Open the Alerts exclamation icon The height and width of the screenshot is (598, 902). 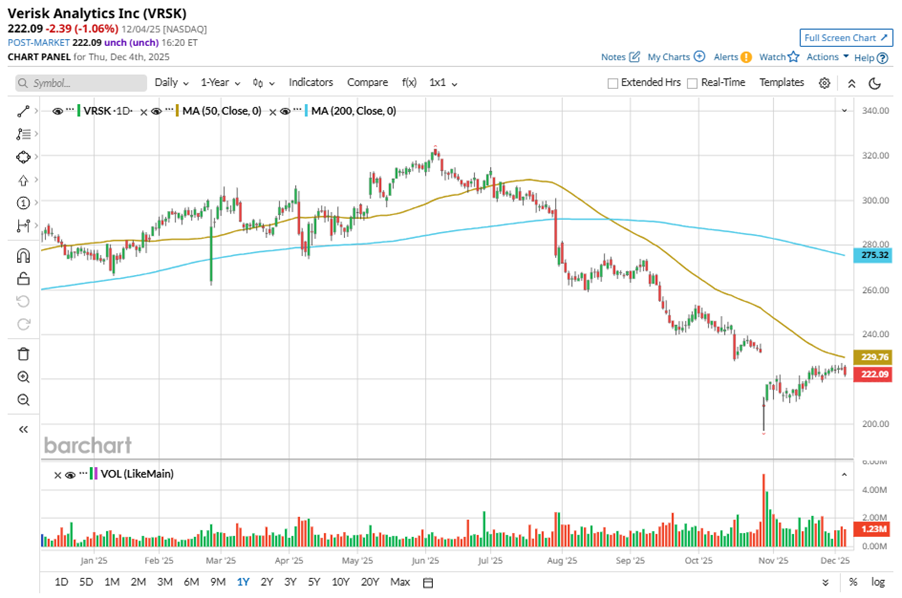click(x=746, y=57)
